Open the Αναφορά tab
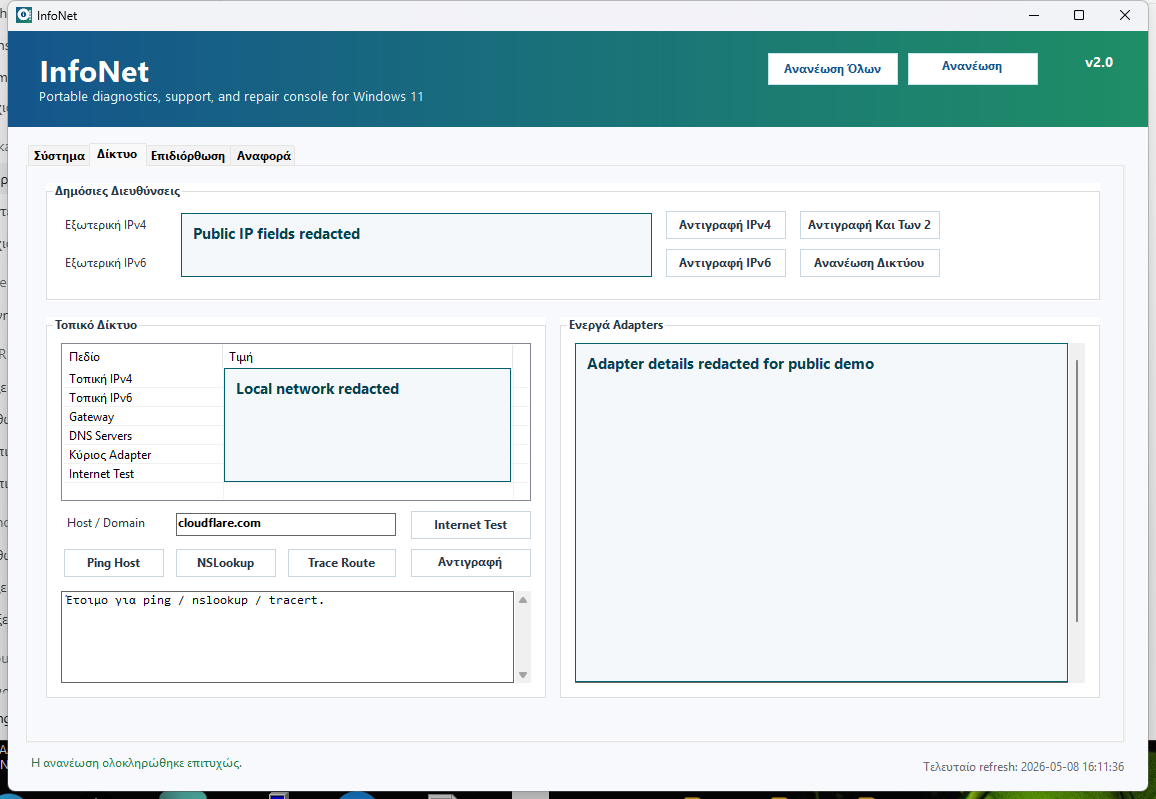The image size is (1156, 799). pyautogui.click(x=263, y=156)
